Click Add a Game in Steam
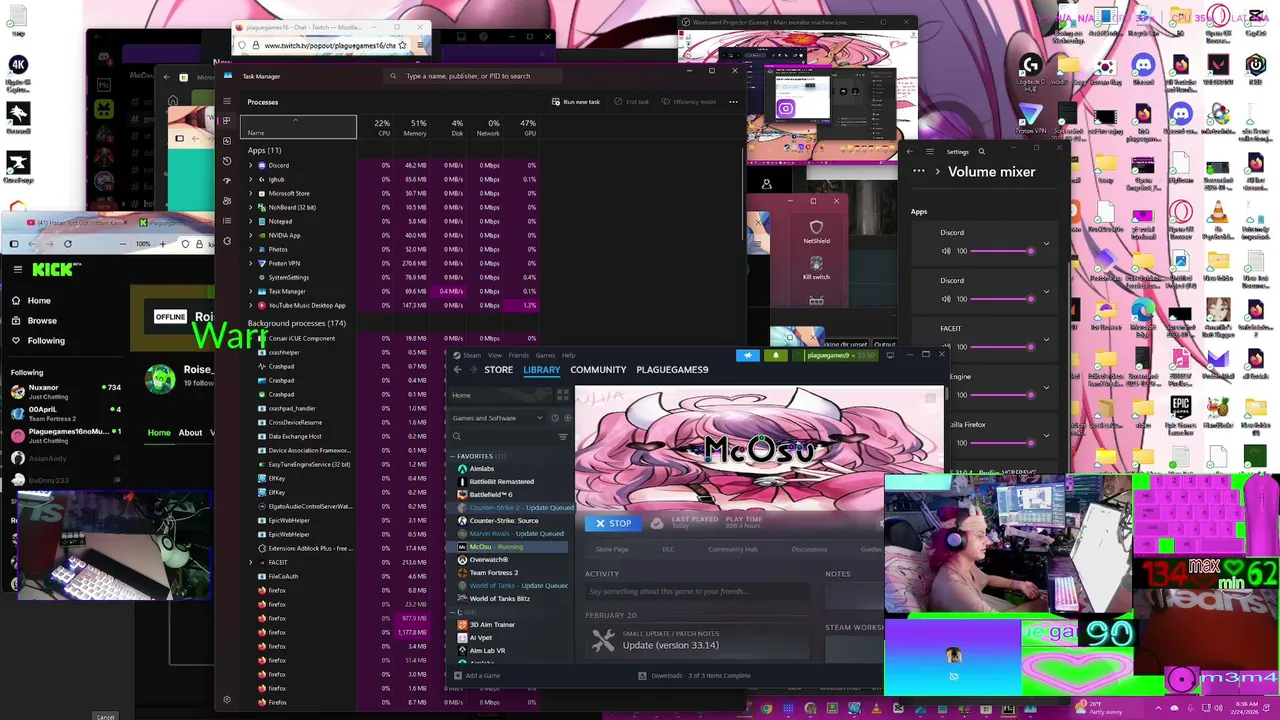1280x720 pixels. pos(476,675)
